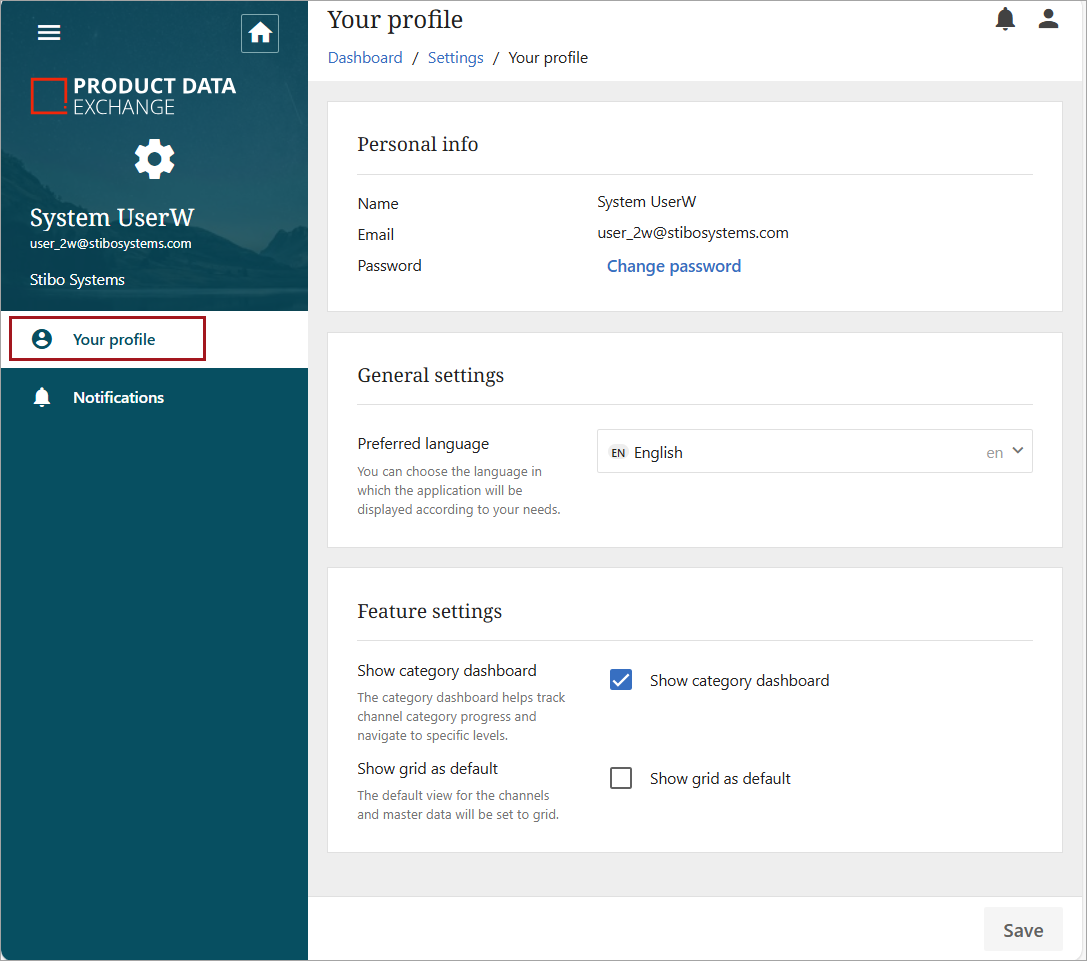
Task: Uncheck the Show category dashboard checkbox
Action: (621, 680)
